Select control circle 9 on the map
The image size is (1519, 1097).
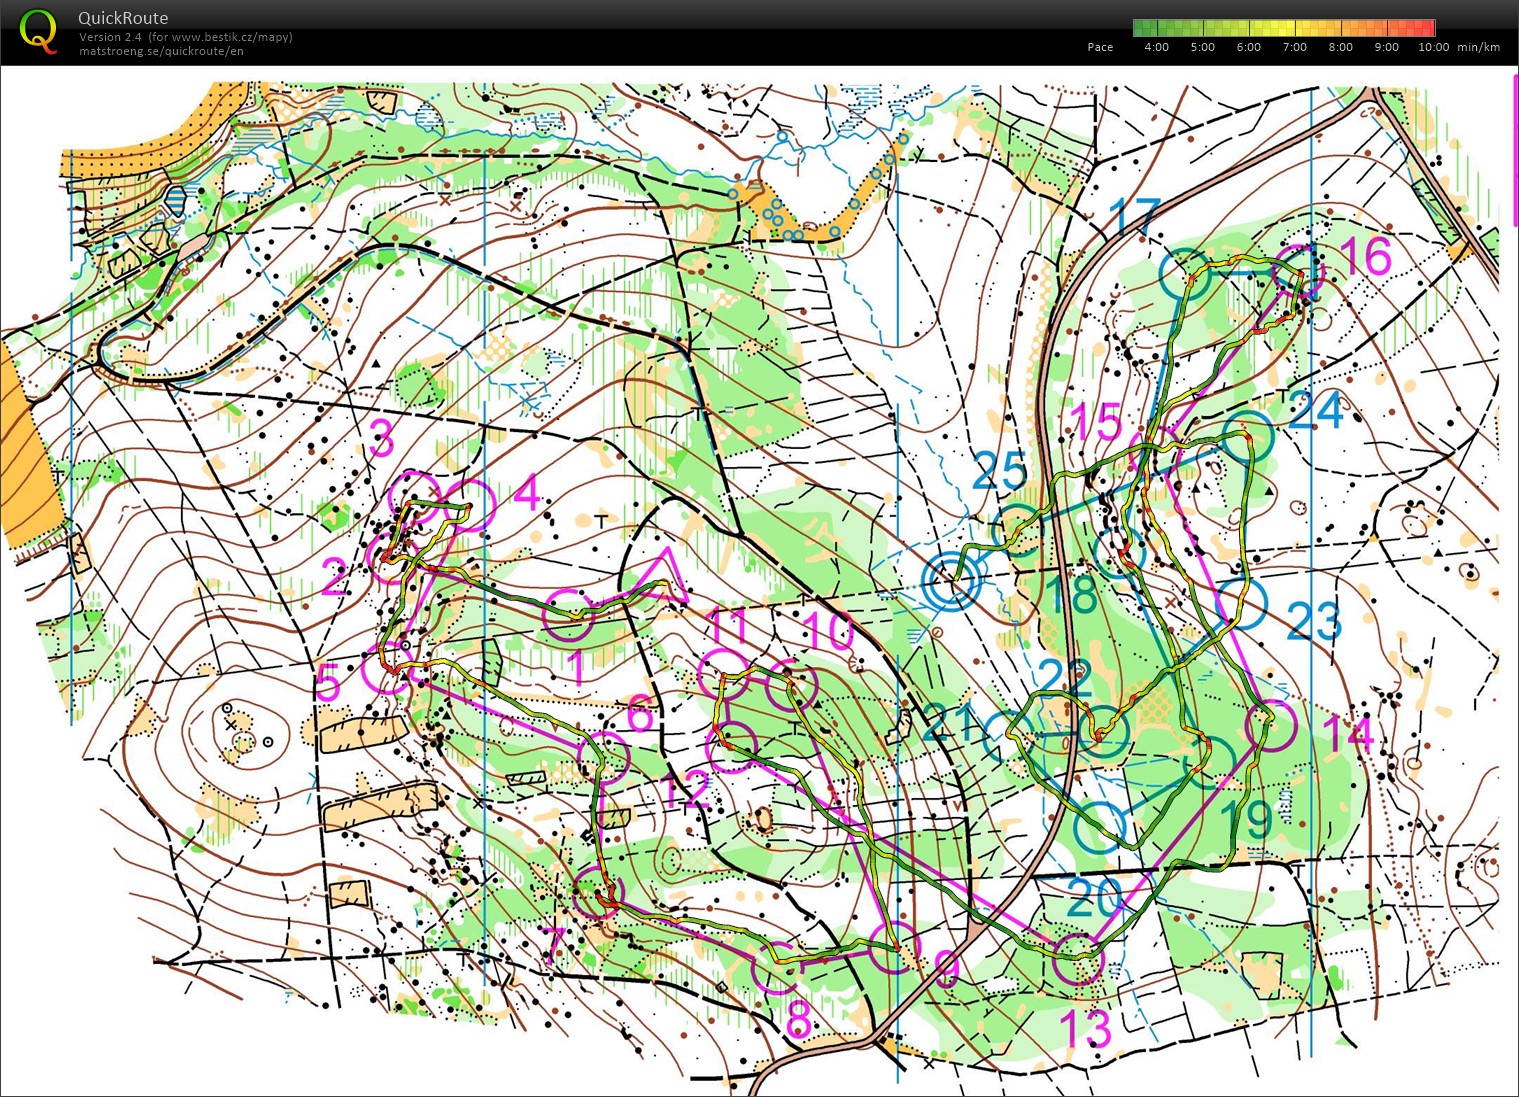[x=895, y=948]
